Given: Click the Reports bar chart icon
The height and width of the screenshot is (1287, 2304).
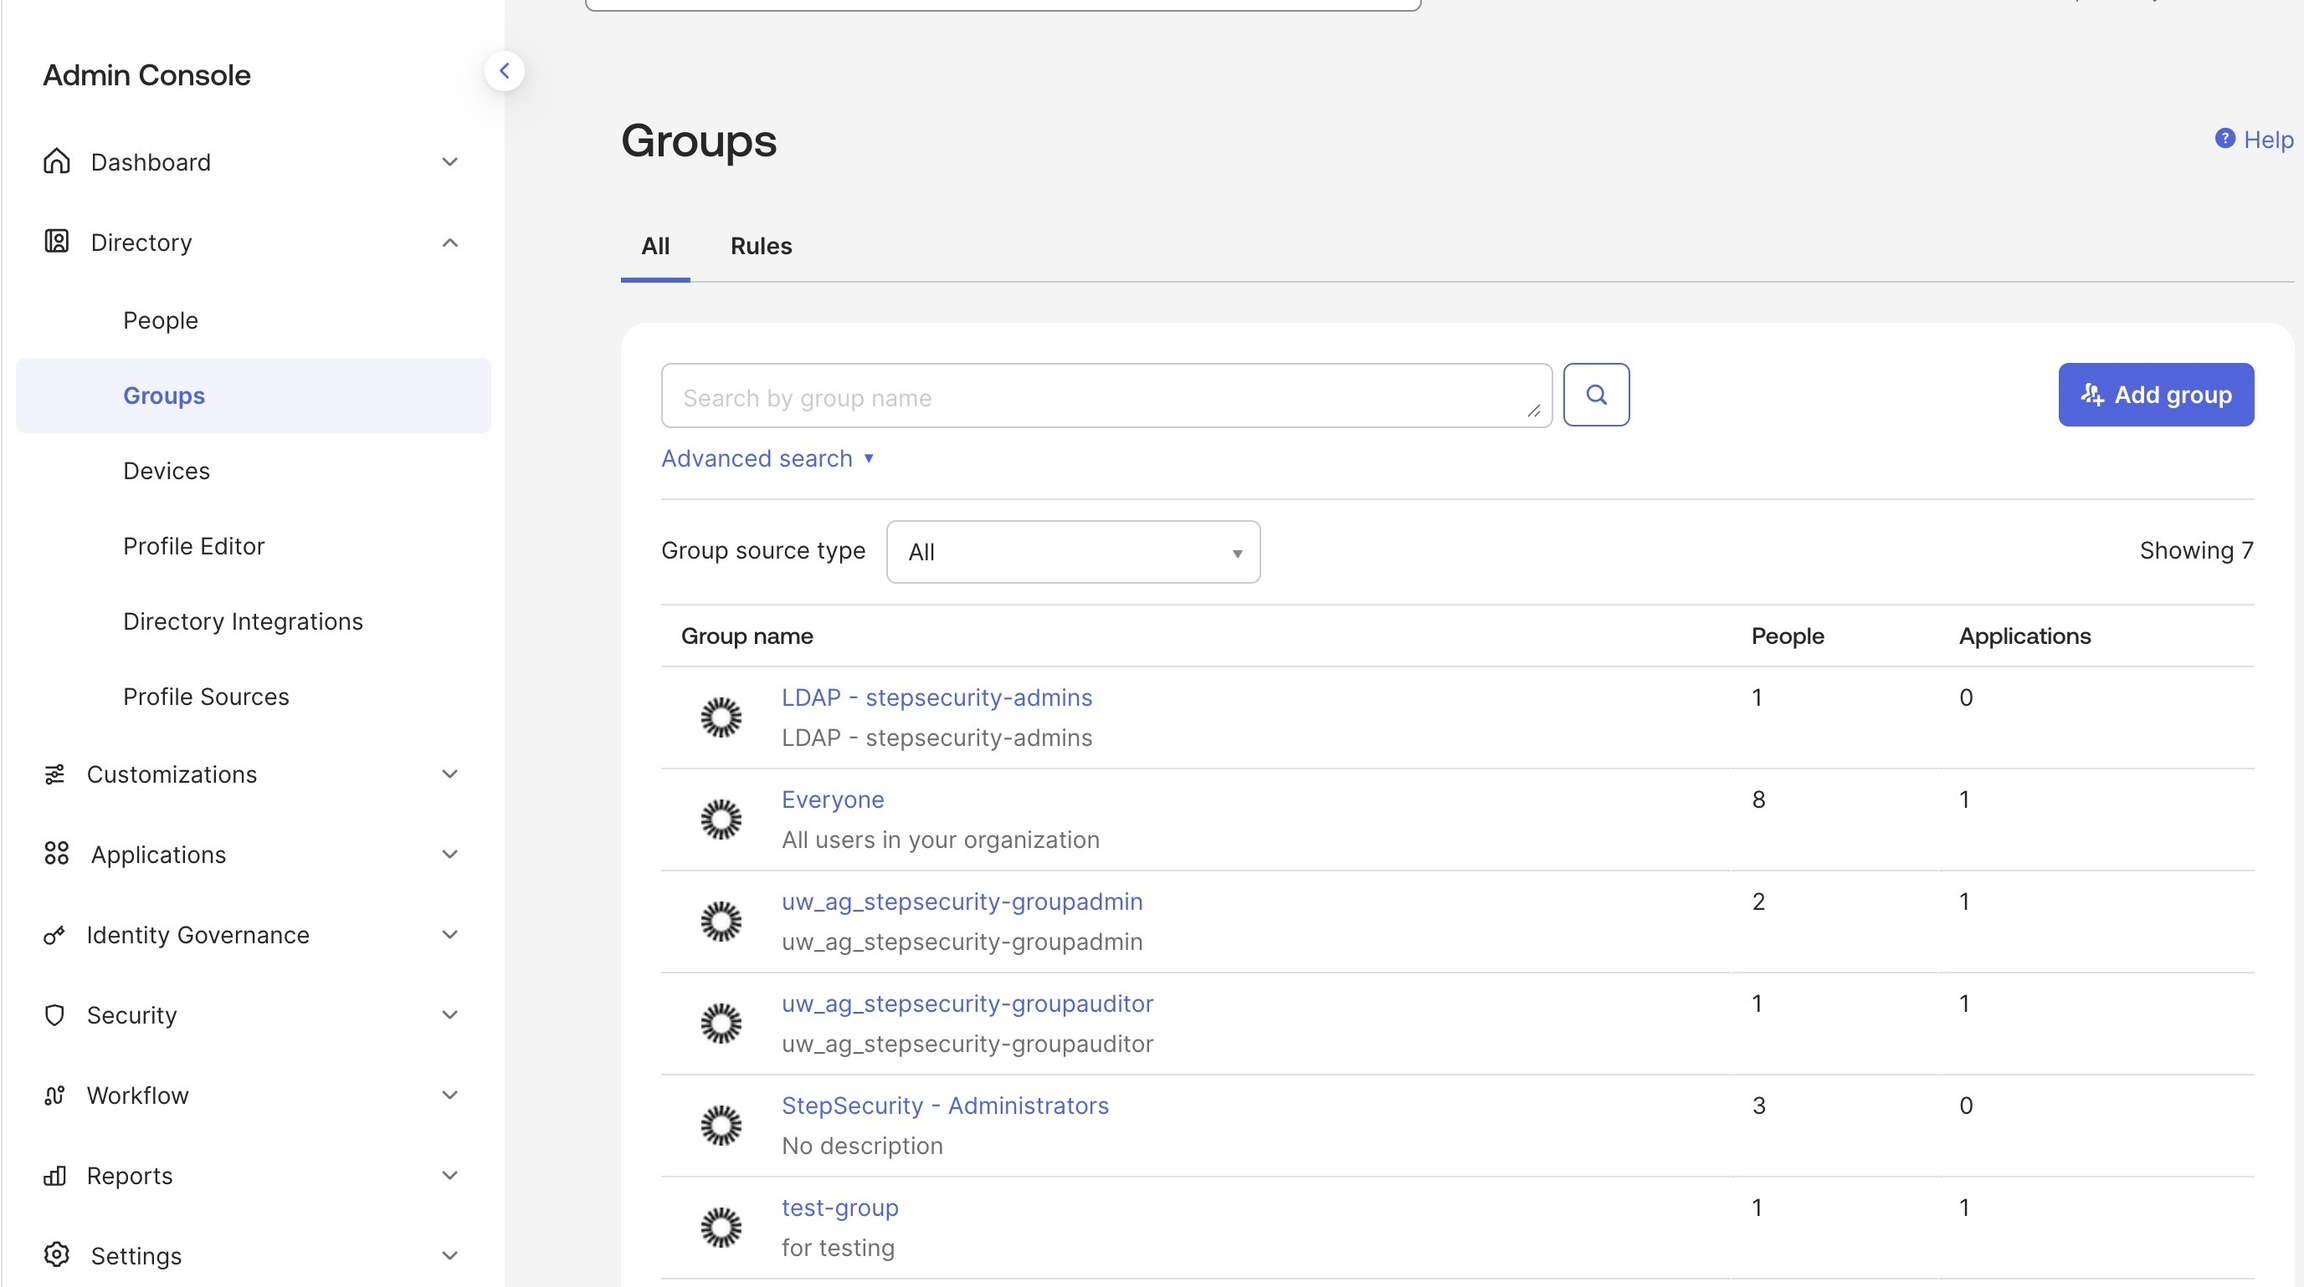Looking at the screenshot, I should tap(55, 1175).
